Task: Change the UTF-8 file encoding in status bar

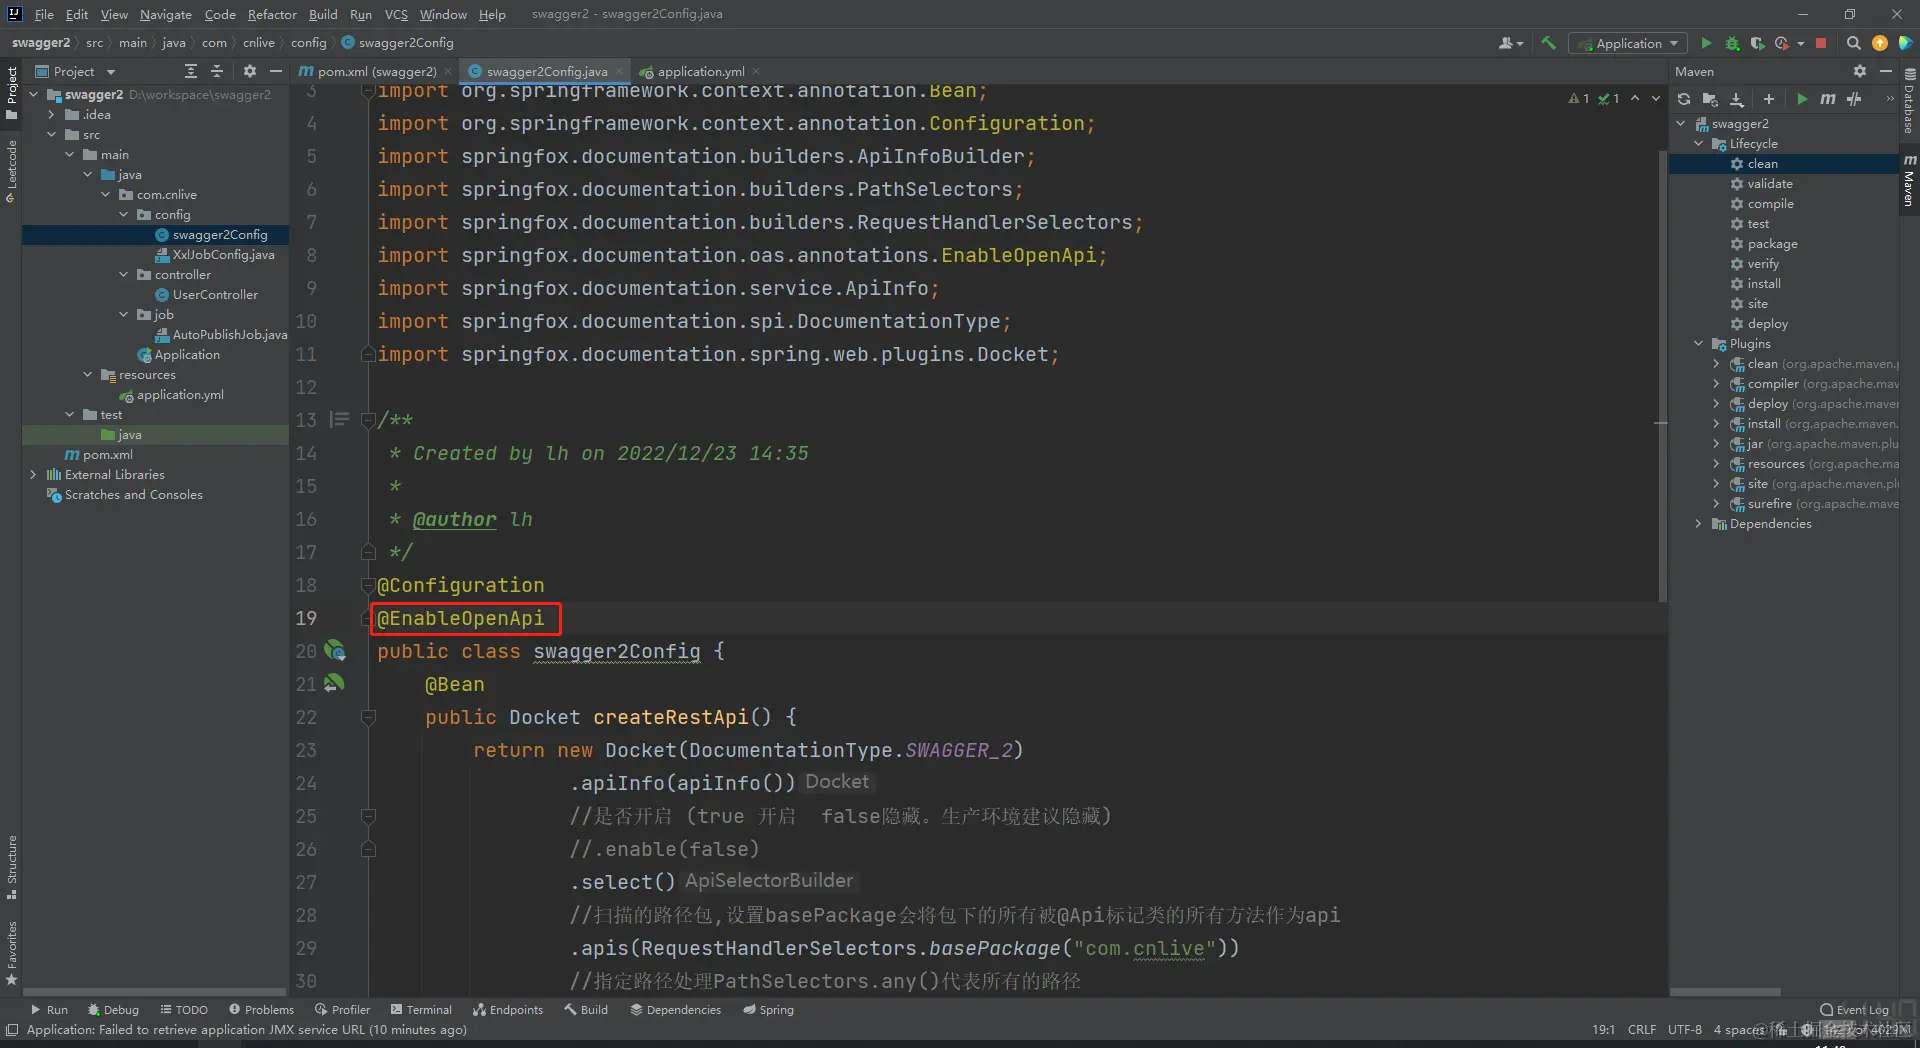Action: click(x=1685, y=1030)
